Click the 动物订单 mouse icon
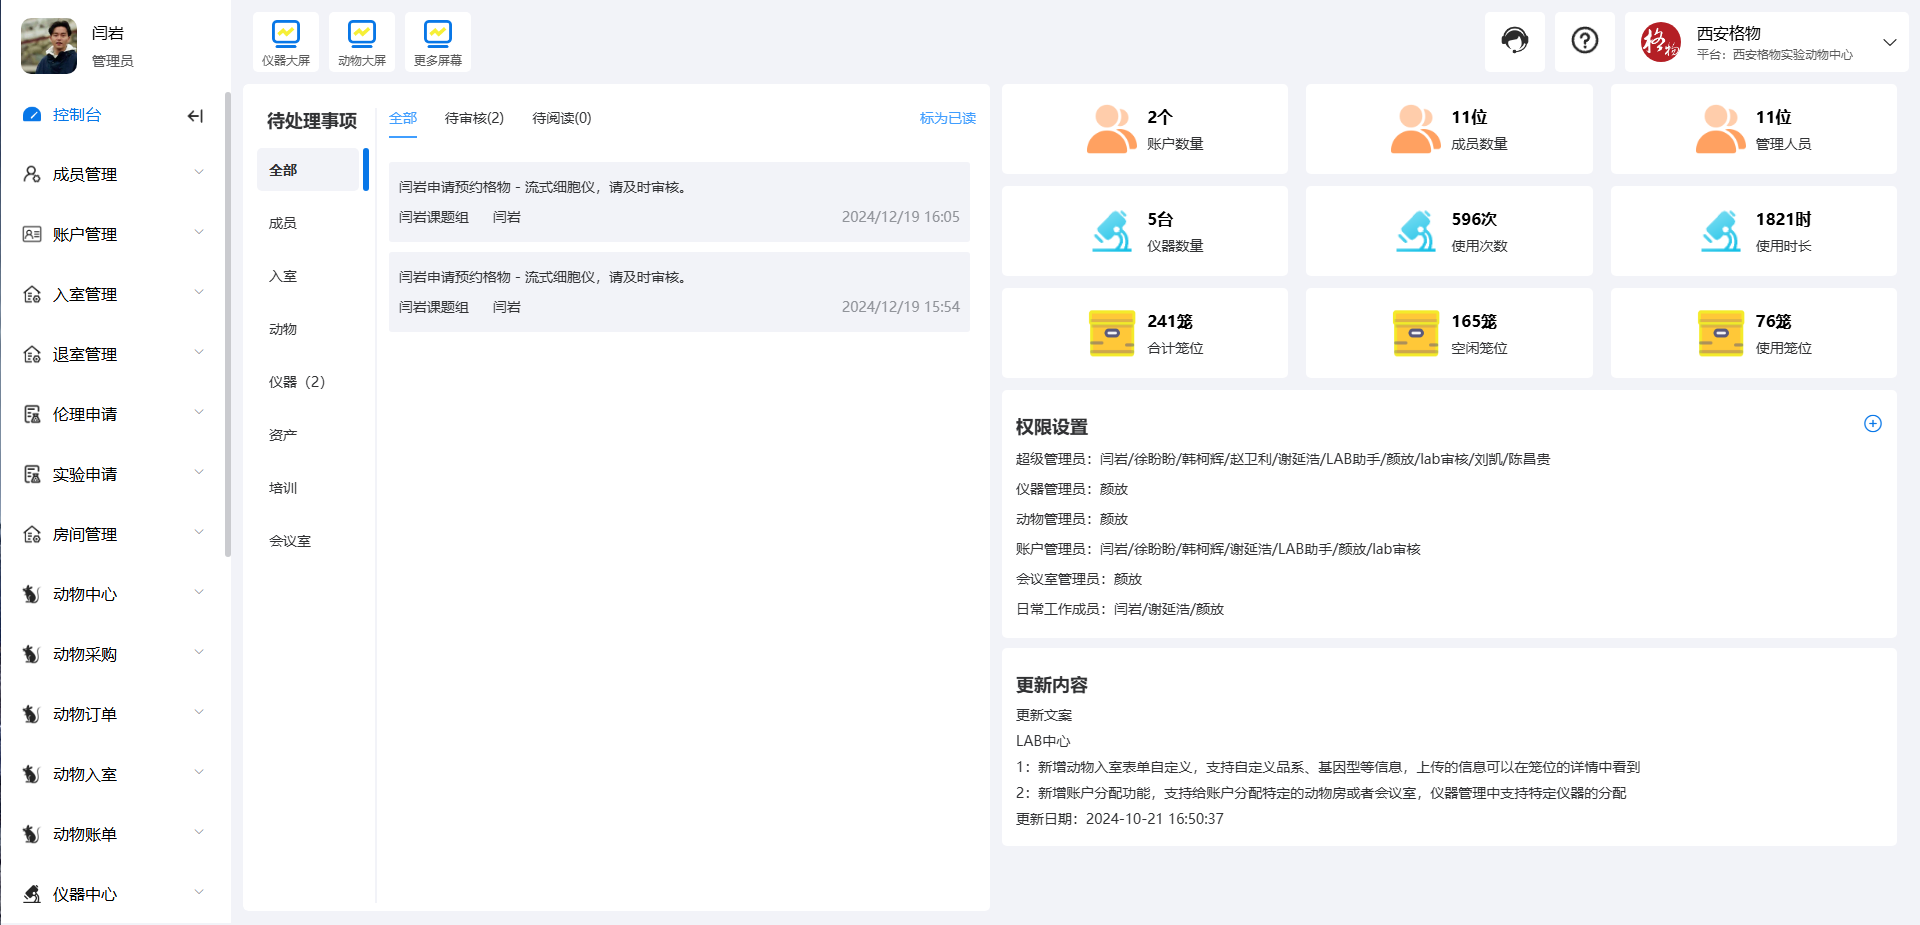 coord(30,713)
